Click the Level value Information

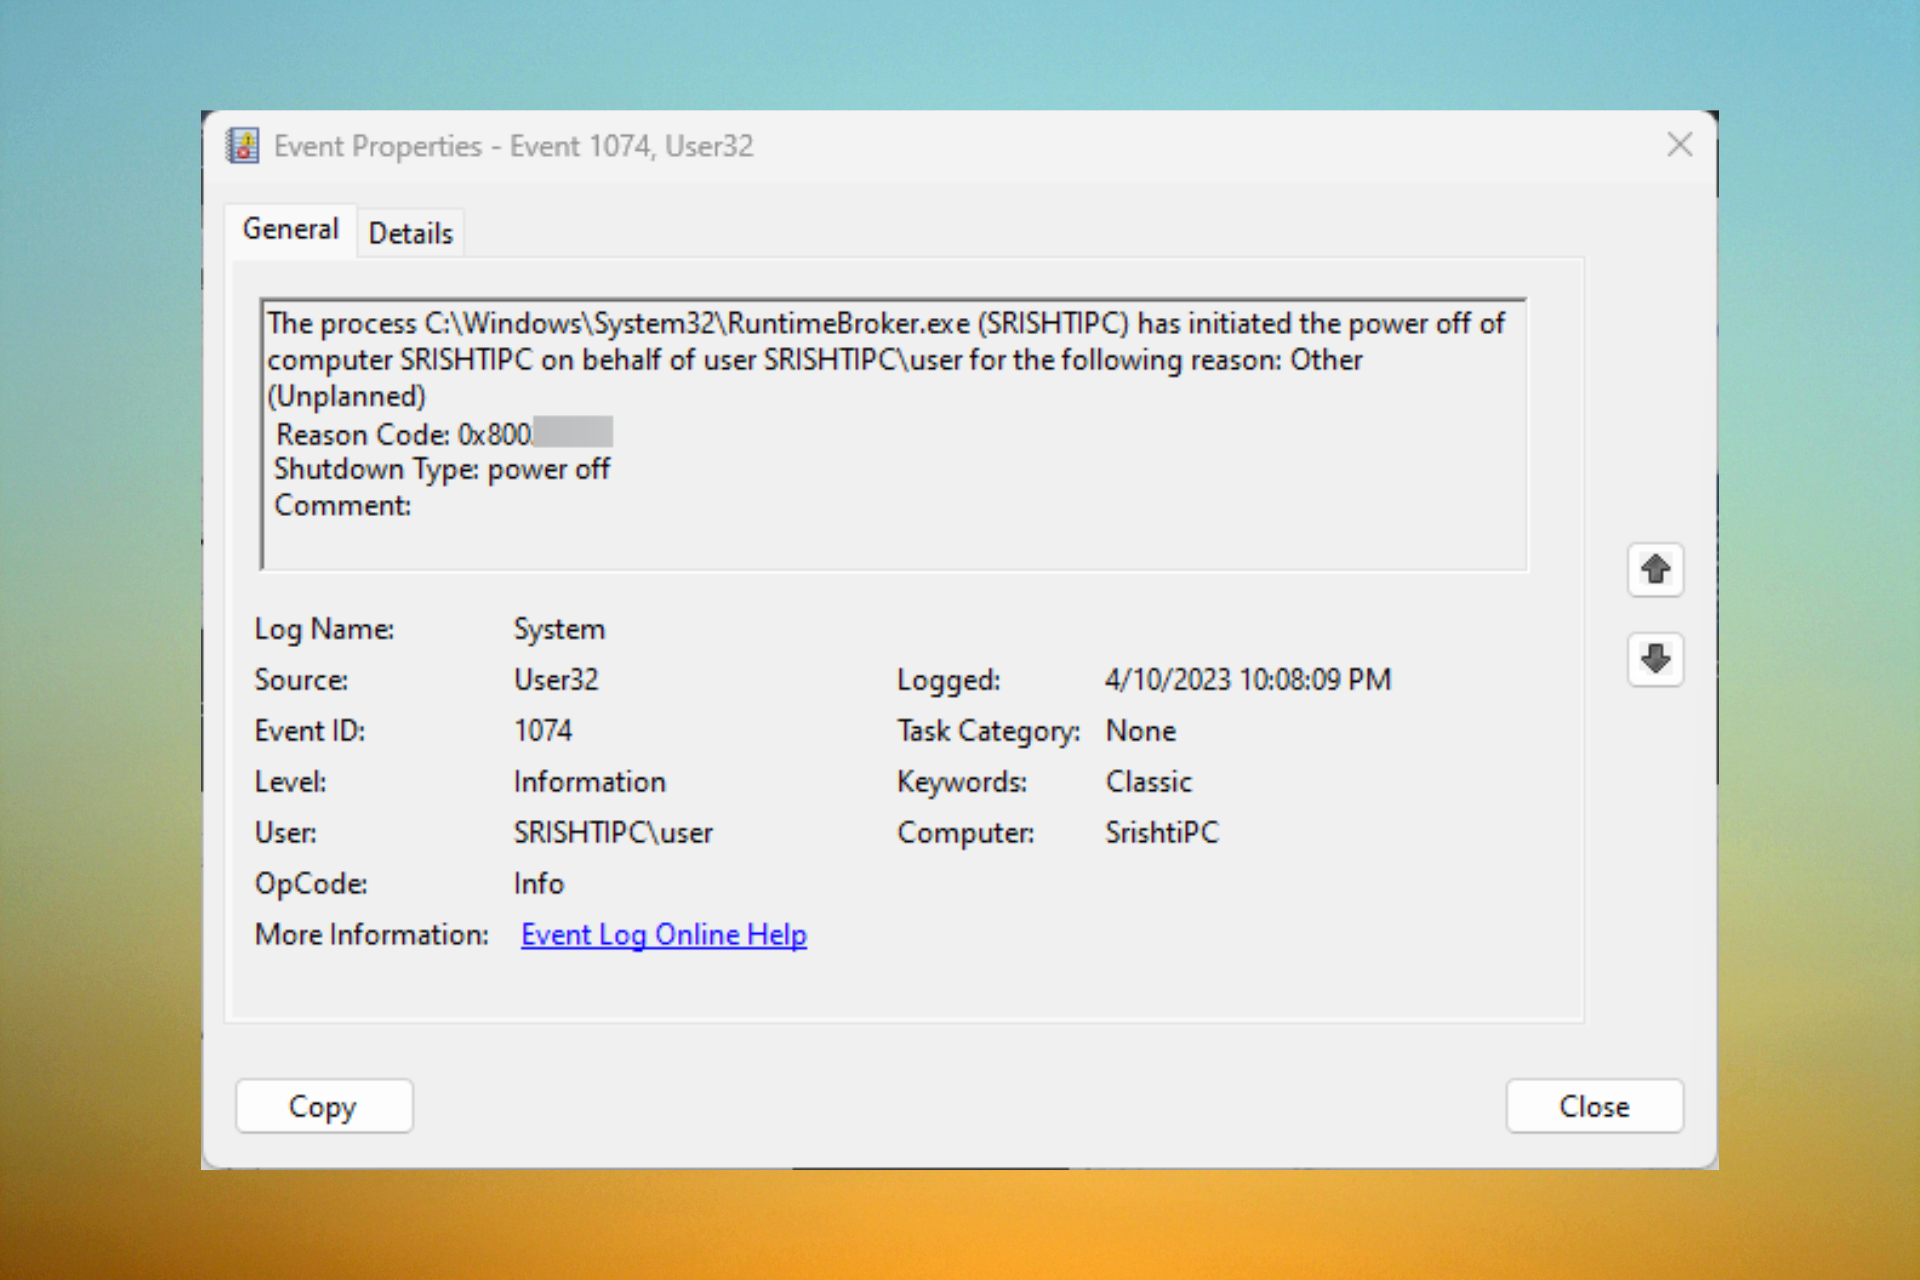[589, 782]
